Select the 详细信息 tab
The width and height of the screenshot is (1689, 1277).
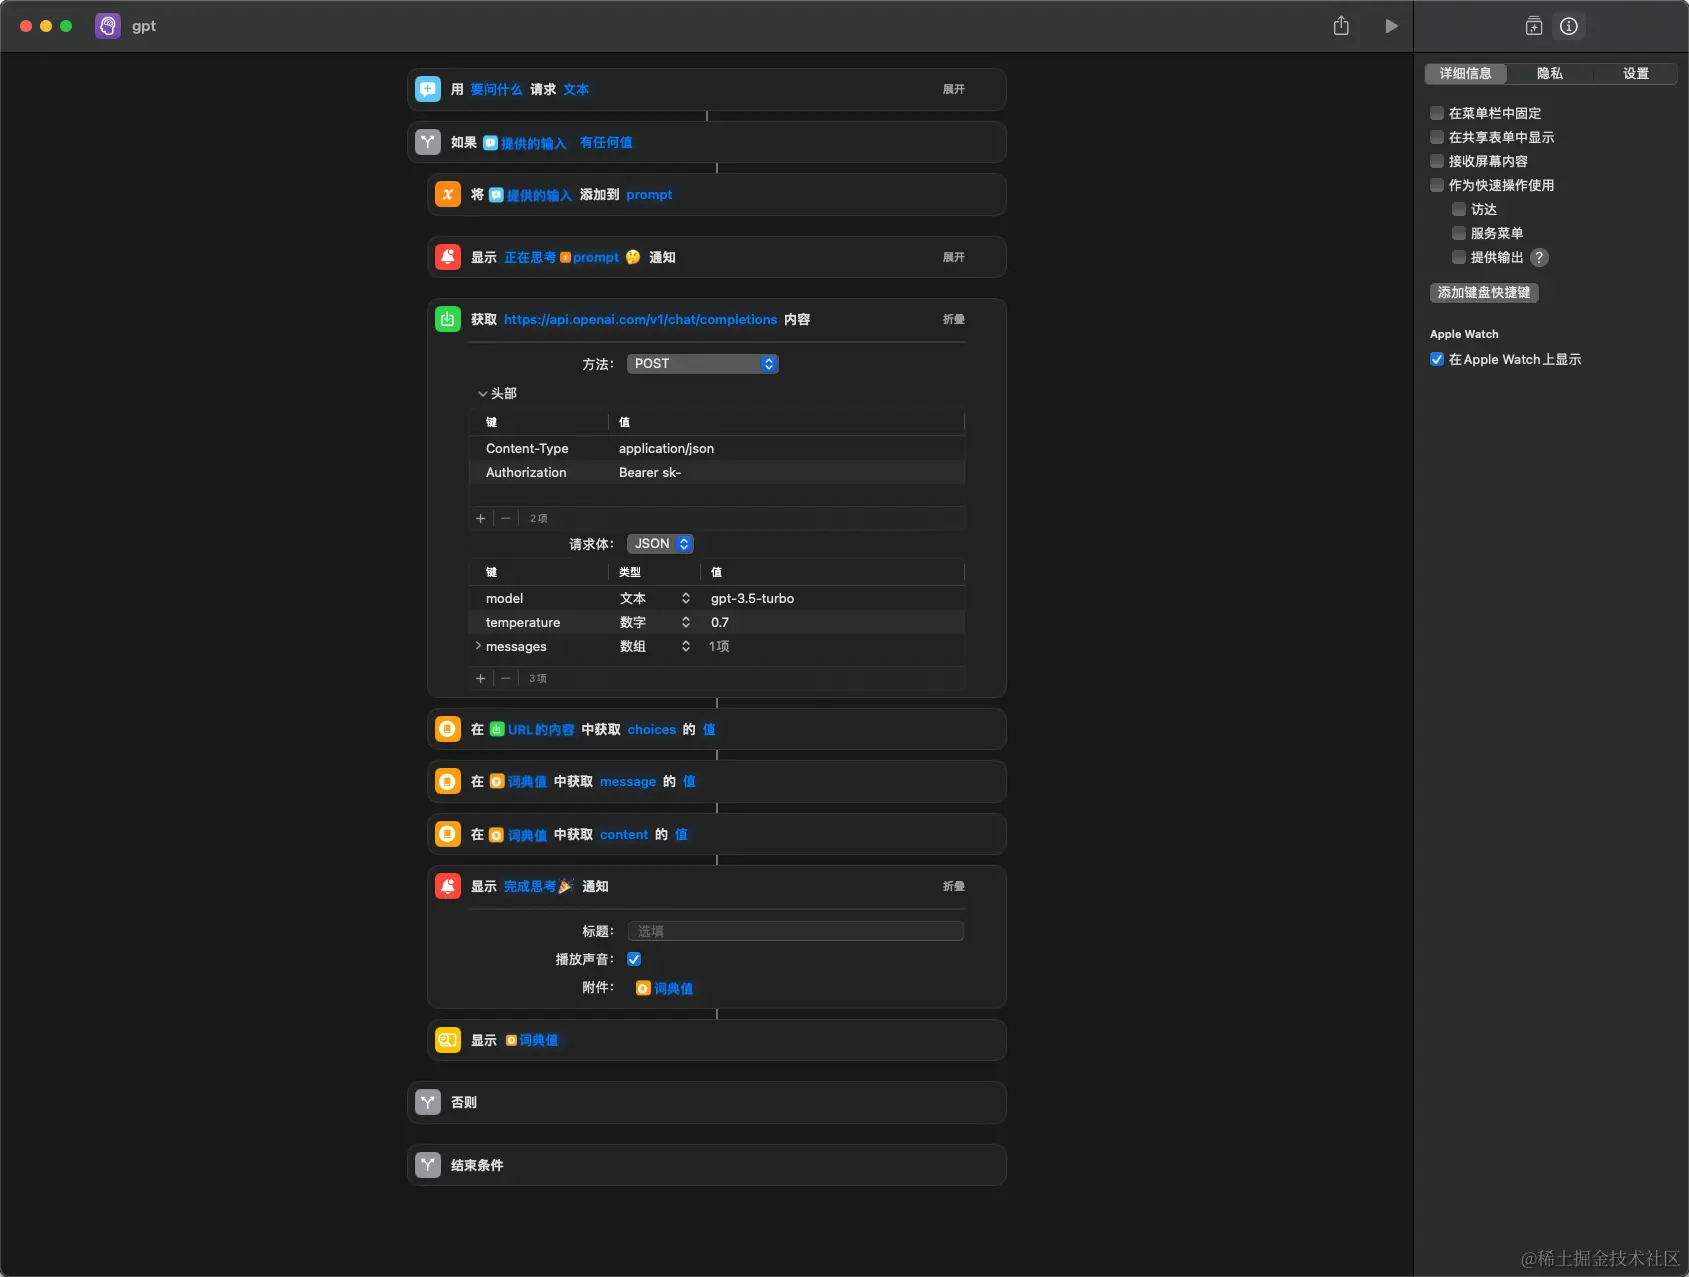1466,73
